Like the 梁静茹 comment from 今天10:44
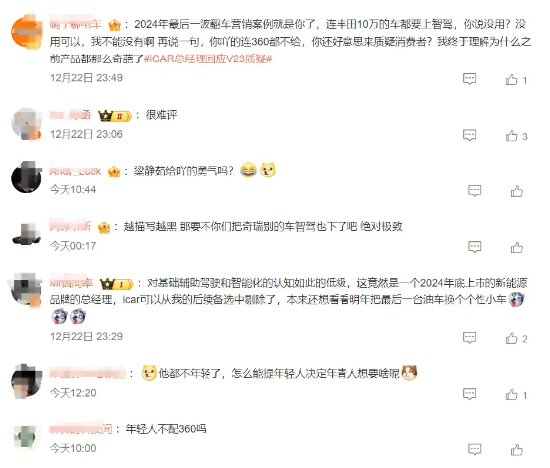Image resolution: width=550 pixels, height=468 pixels. (517, 191)
